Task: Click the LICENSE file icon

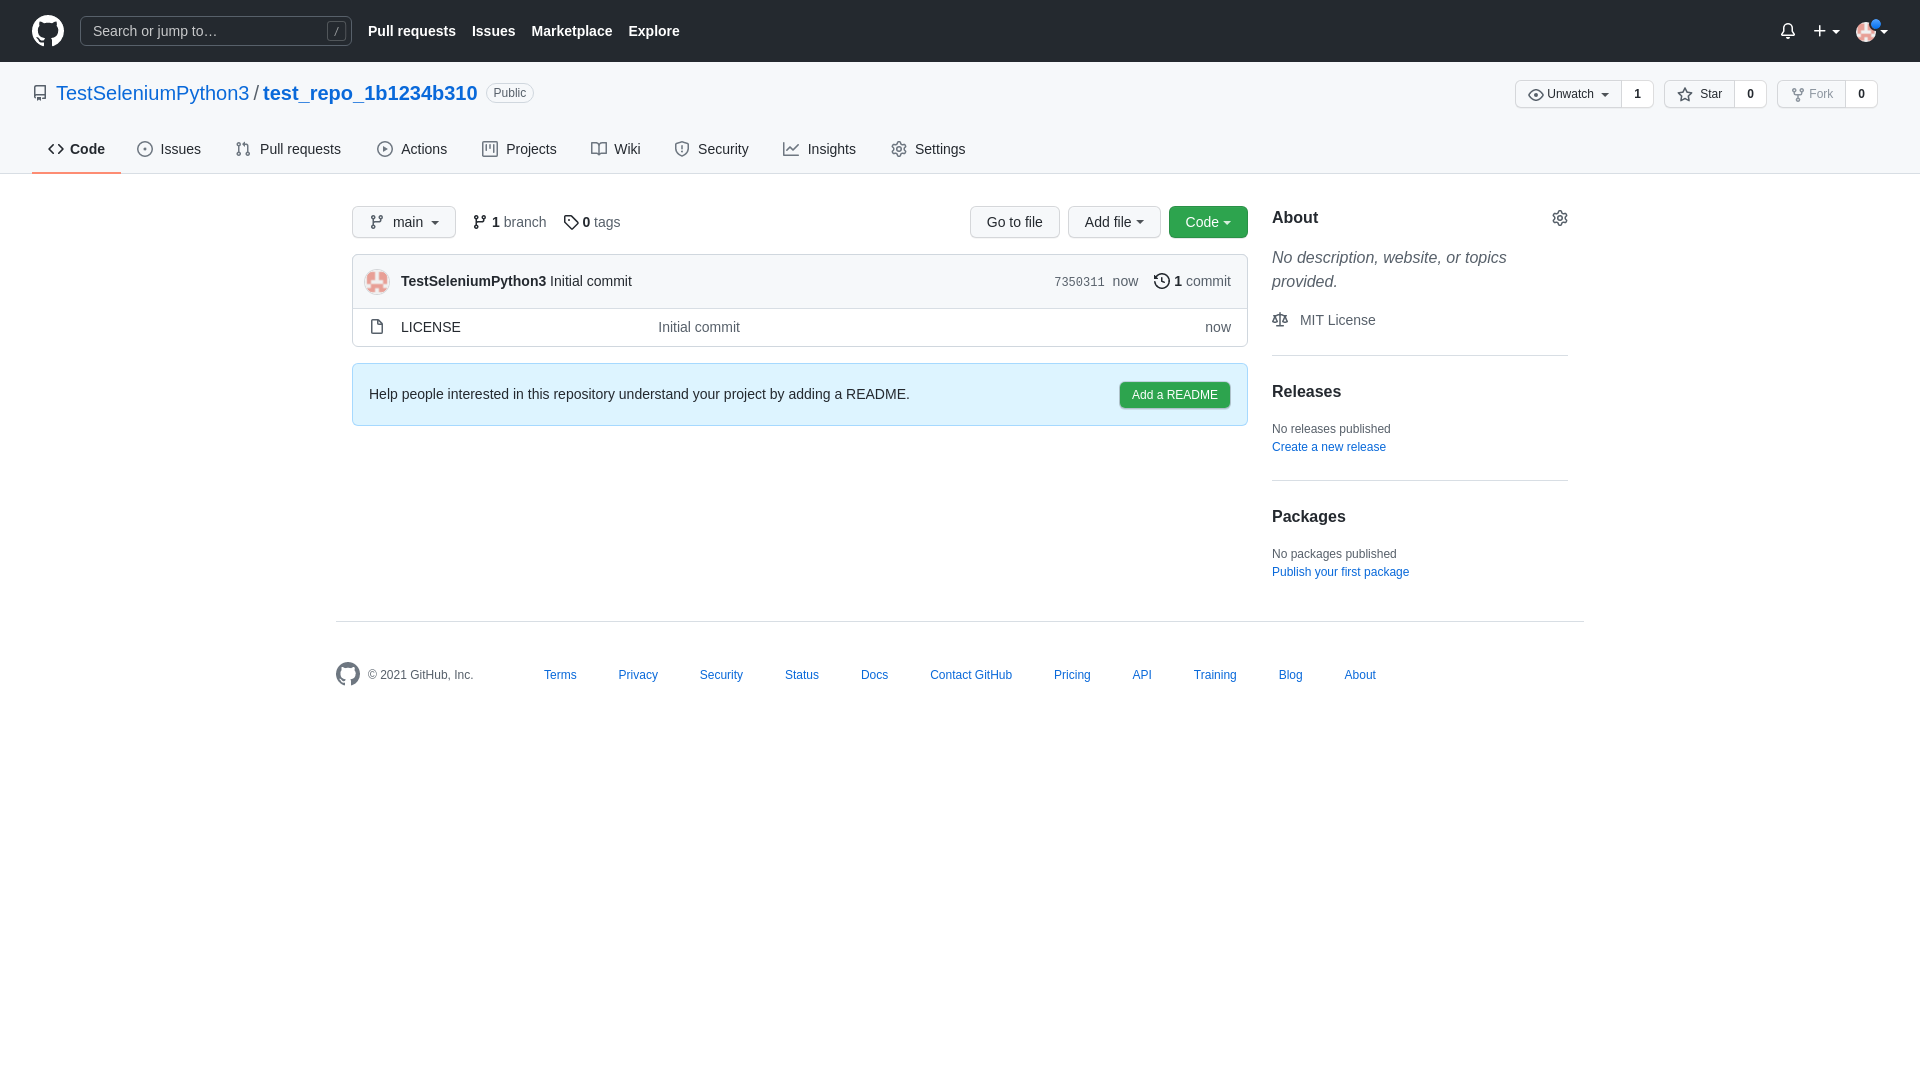Action: coord(377,327)
